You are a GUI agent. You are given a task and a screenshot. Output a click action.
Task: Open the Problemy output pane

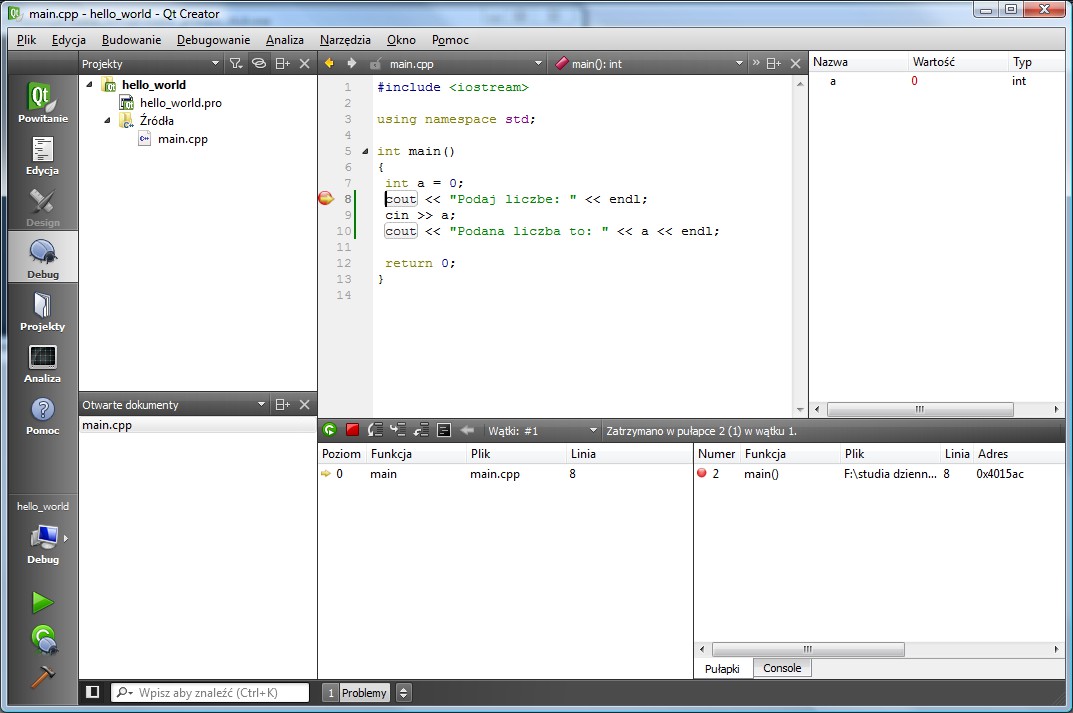pyautogui.click(x=356, y=692)
